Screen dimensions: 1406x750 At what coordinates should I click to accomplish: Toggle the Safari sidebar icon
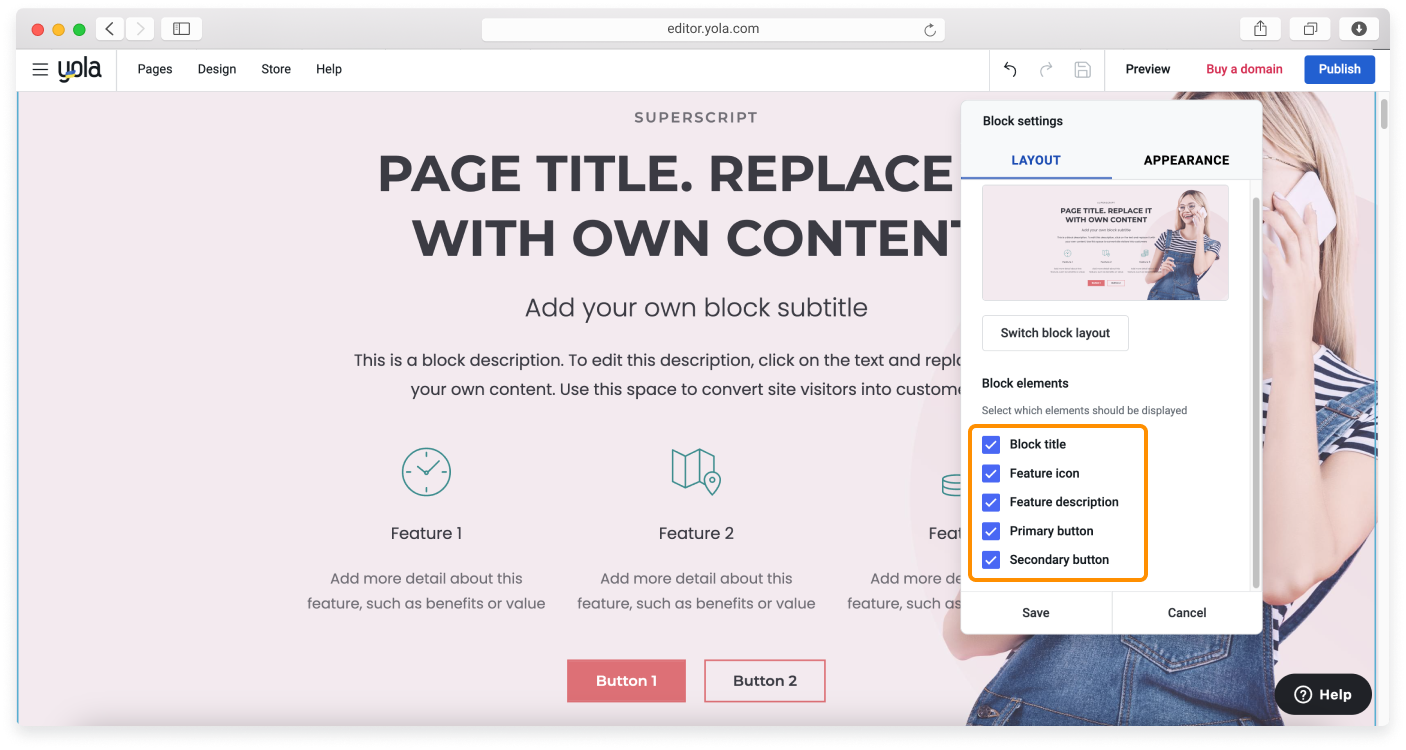pyautogui.click(x=181, y=29)
